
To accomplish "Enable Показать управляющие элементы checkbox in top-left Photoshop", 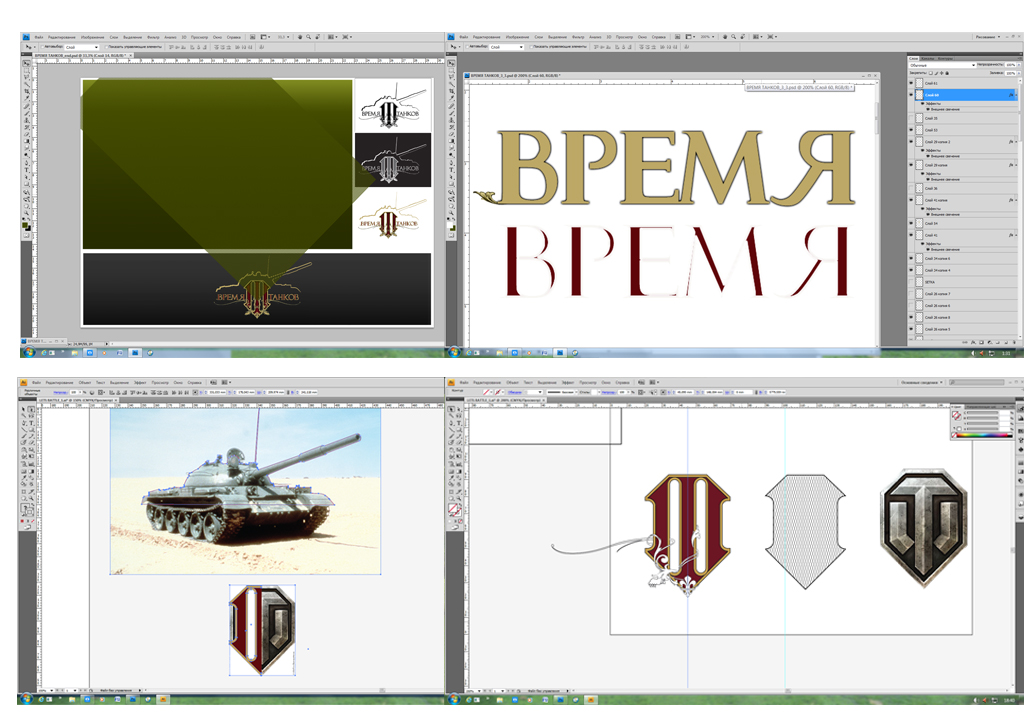I will tap(106, 47).
